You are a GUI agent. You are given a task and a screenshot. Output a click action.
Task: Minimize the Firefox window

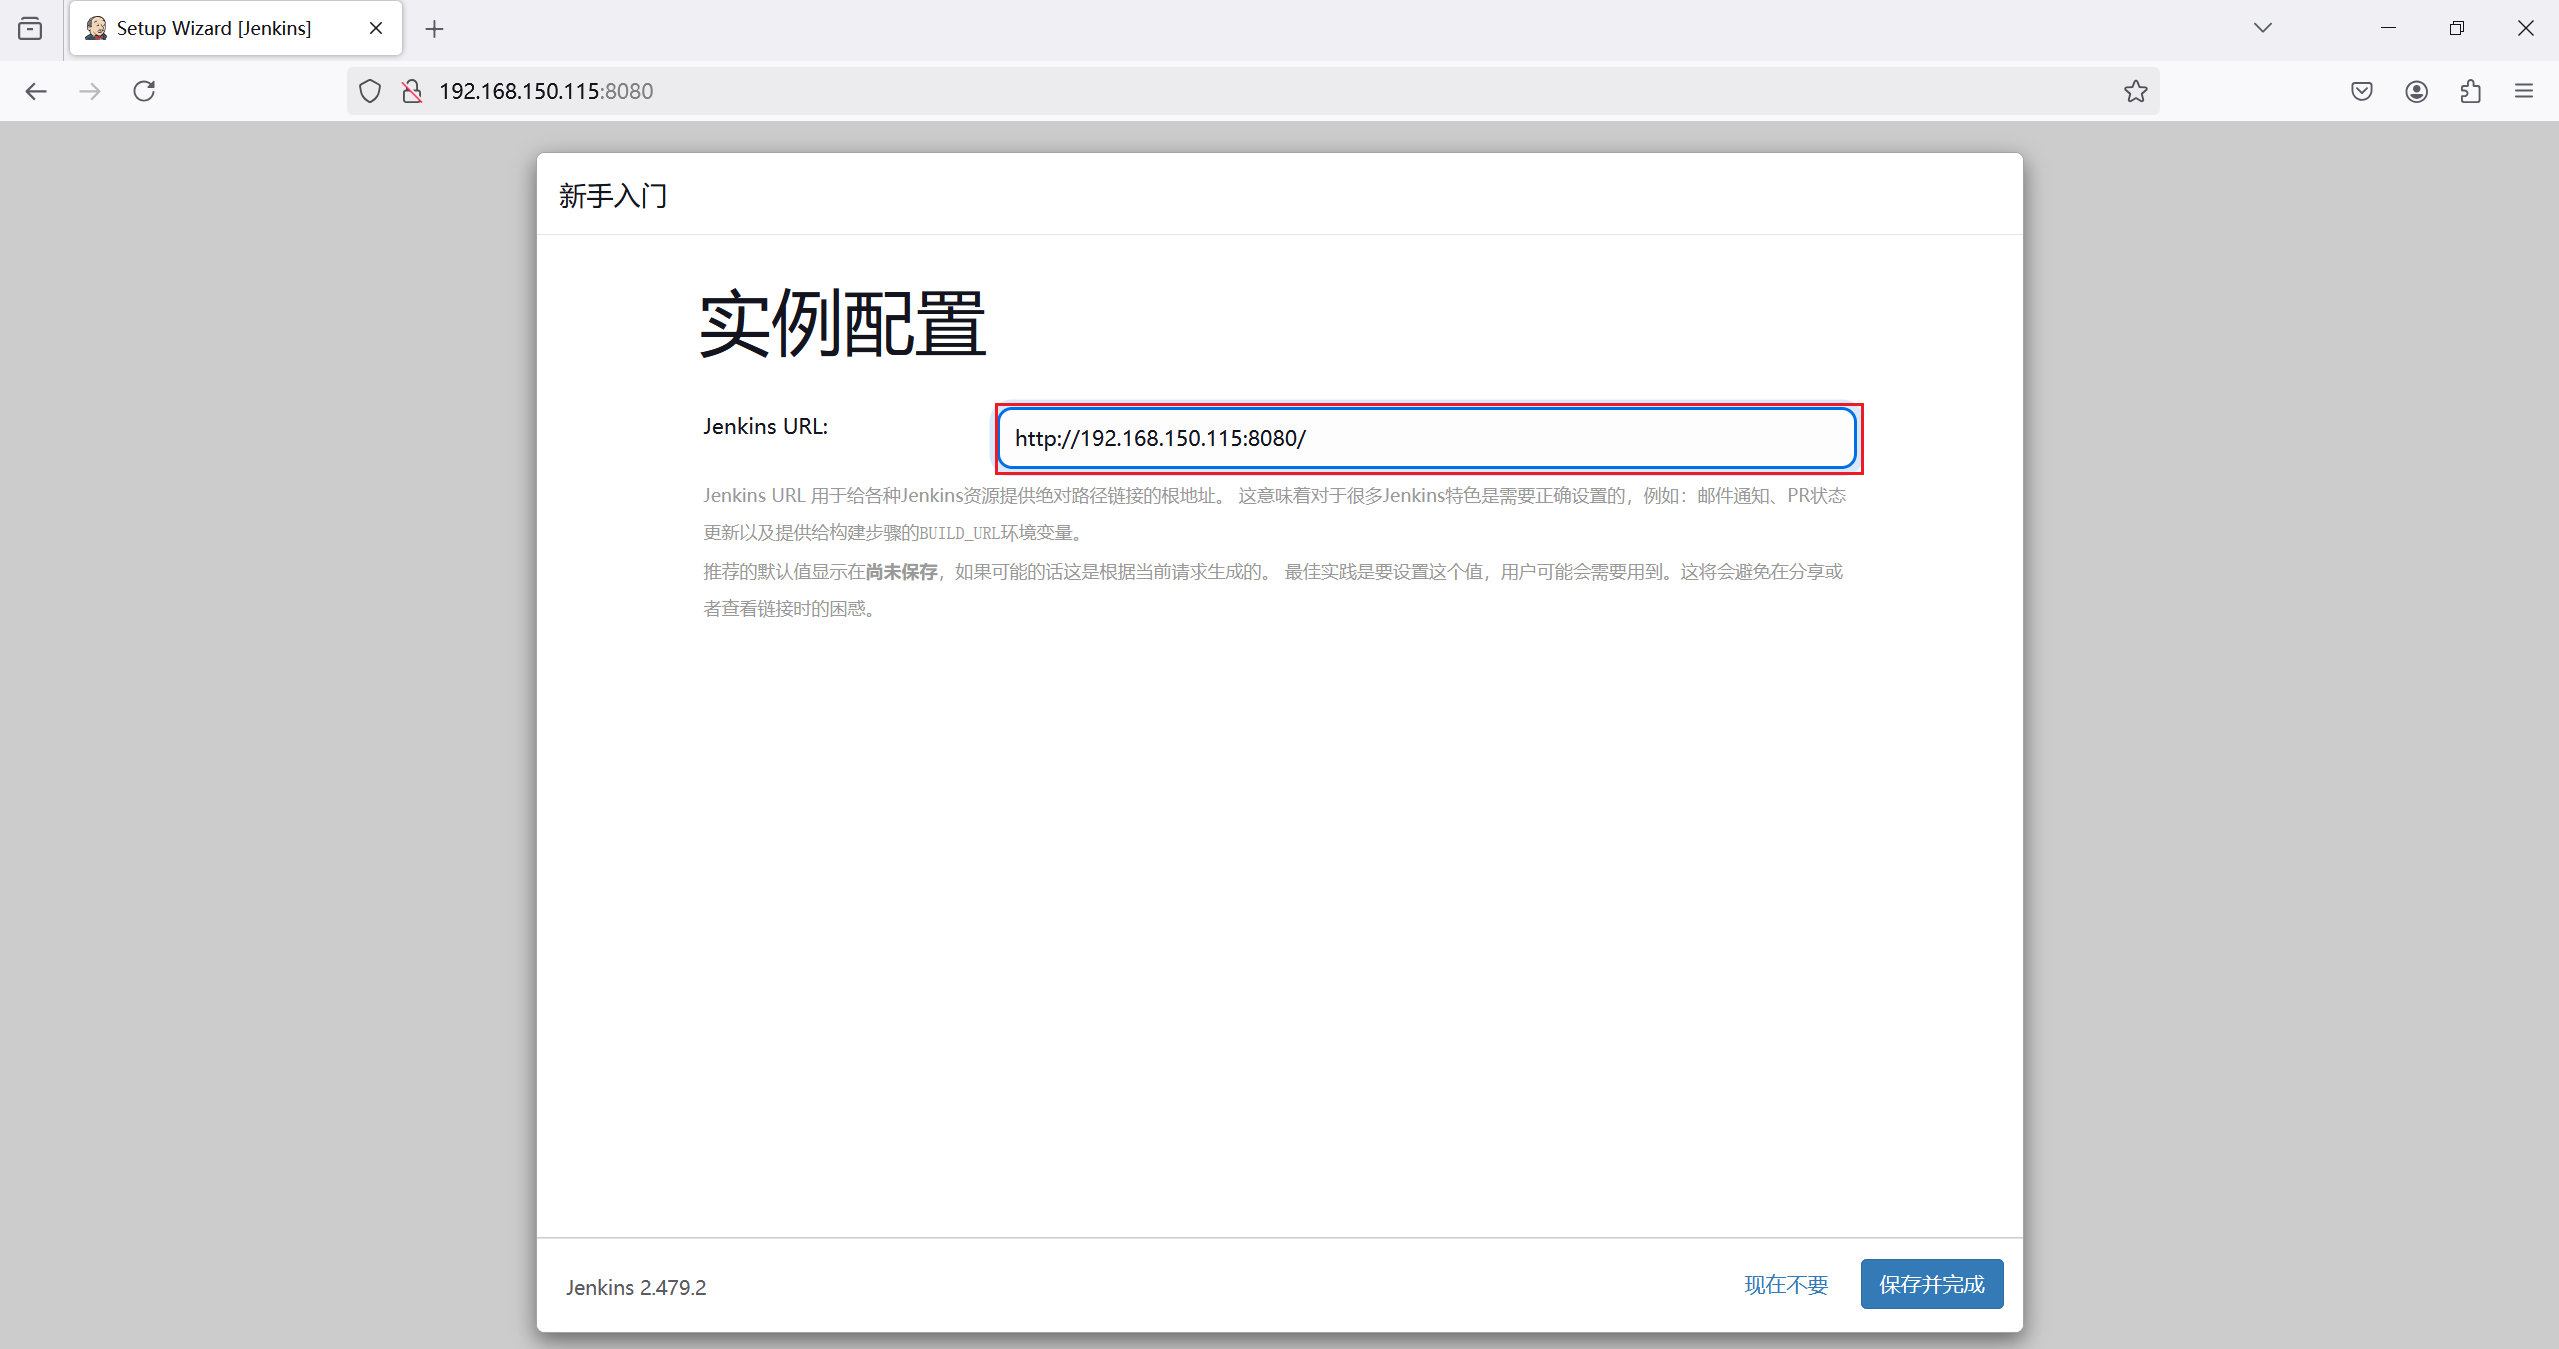pos(2388,28)
